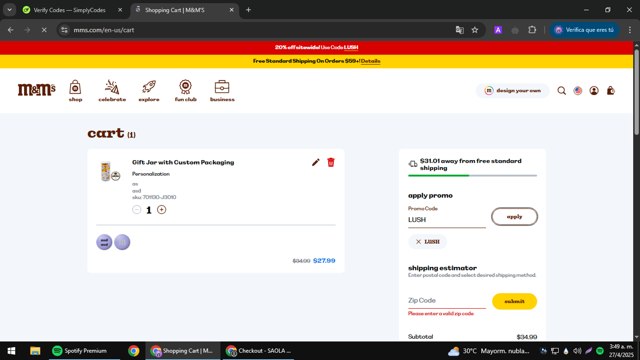
Task: Click the apply promo button
Action: point(514,217)
